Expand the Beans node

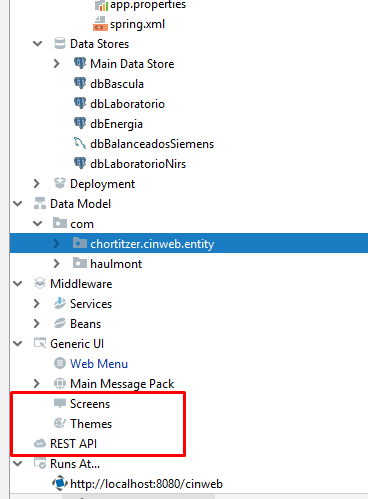coord(37,323)
